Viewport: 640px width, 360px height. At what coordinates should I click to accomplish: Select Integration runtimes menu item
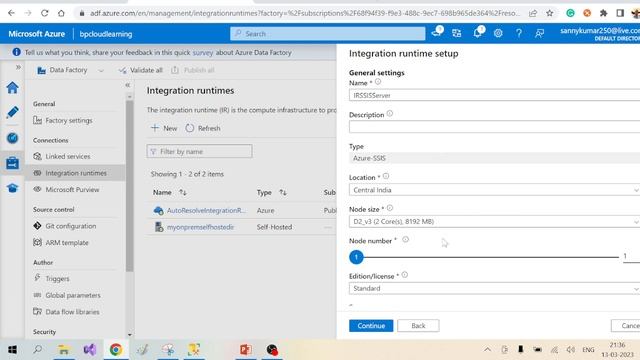tap(76, 173)
